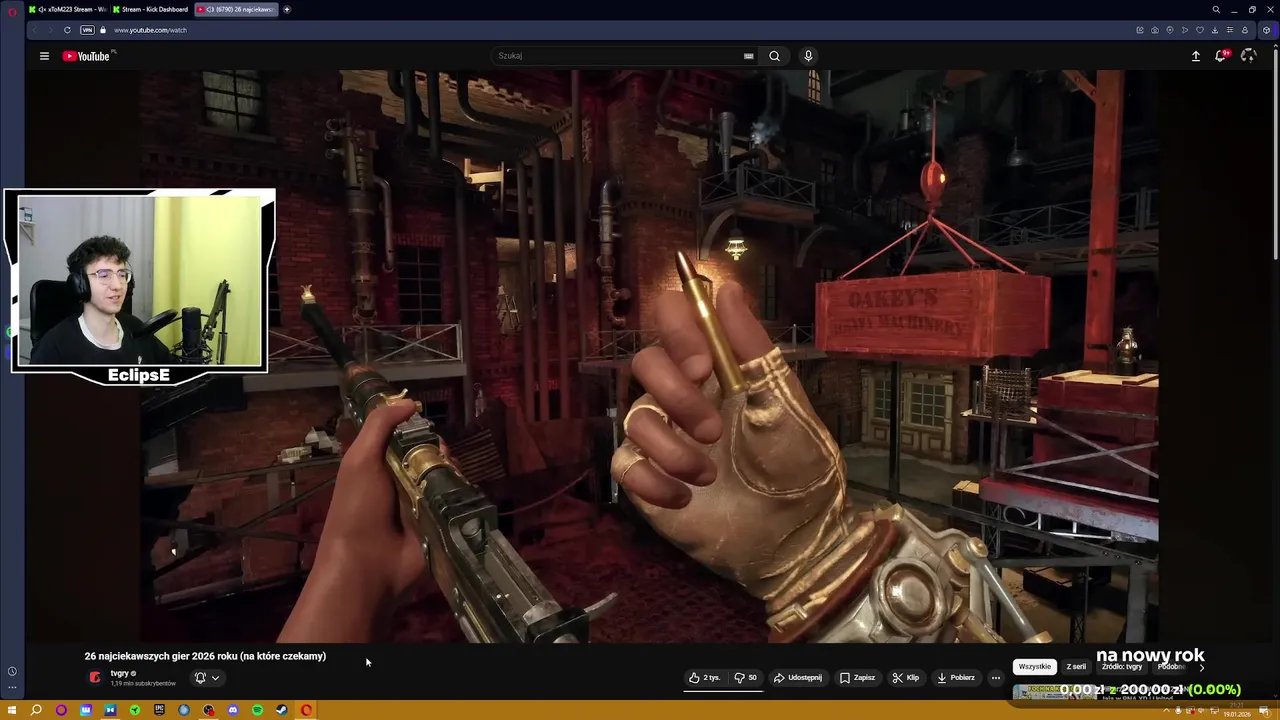
Task: Open the Windows Start button
Action: click(12, 710)
